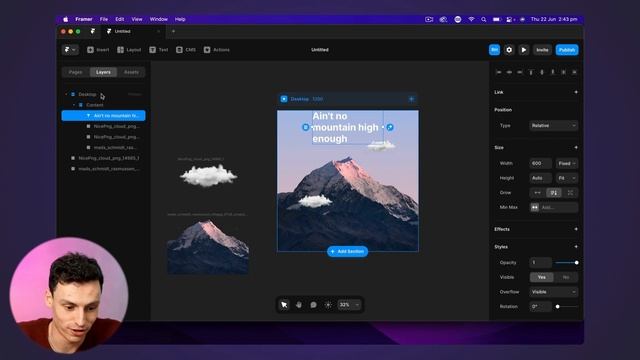Collapse the Desktop layer tree row
The image size is (640, 360).
click(66, 94)
